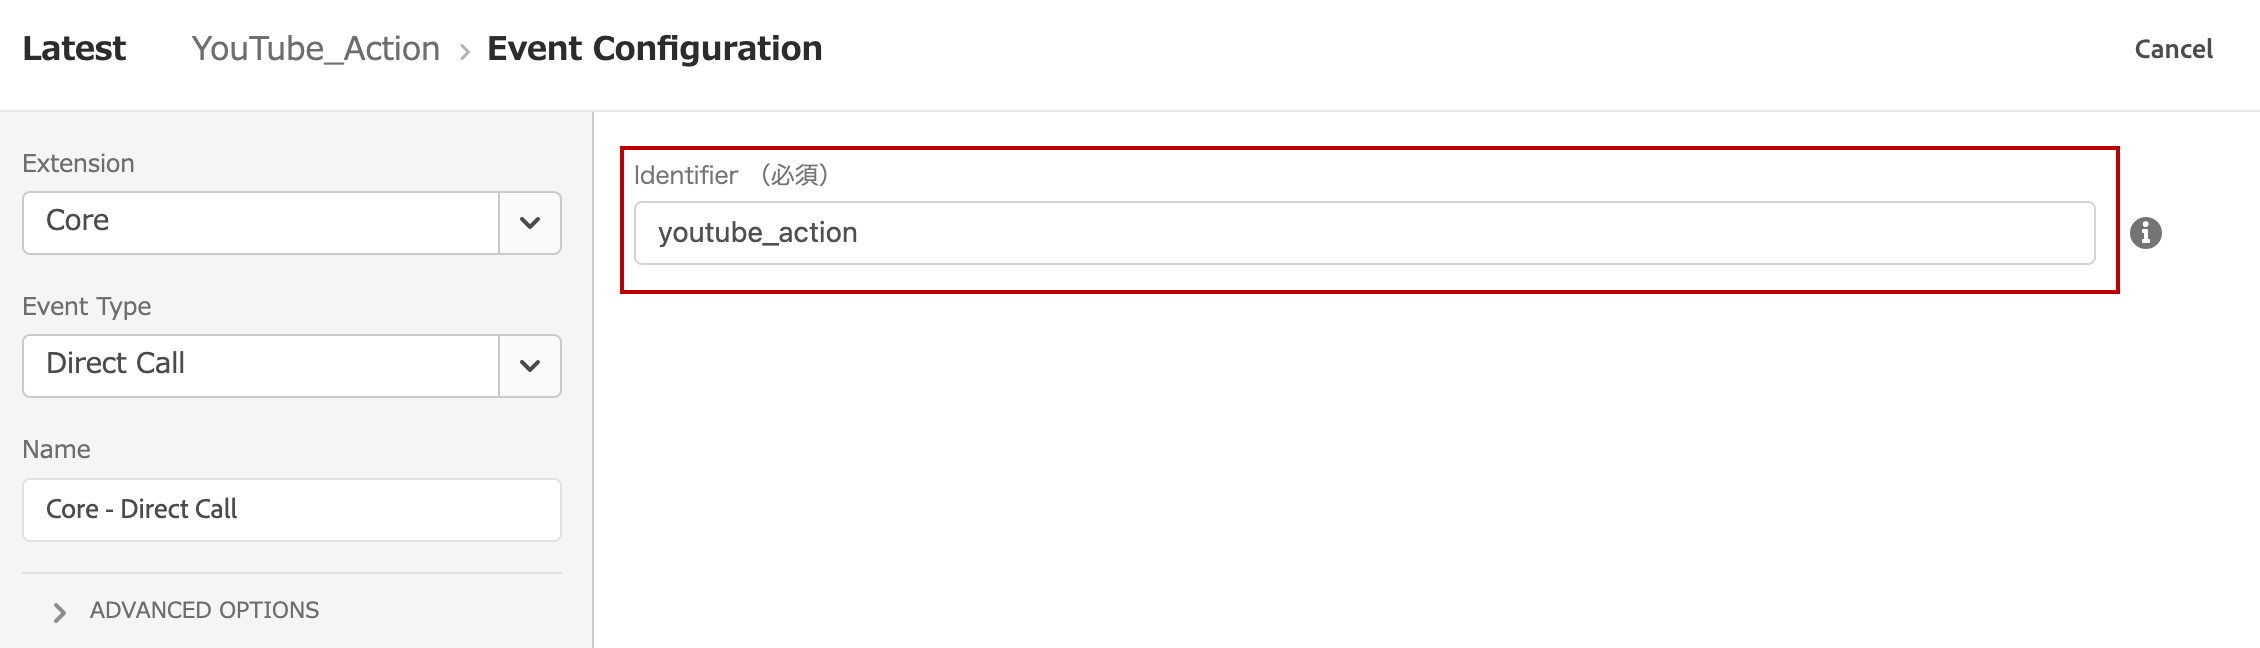Click the info icon beside Identifier field

[2145, 233]
